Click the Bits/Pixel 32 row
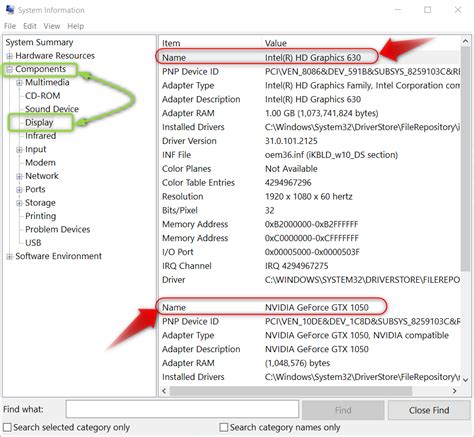474x437 pixels. (310, 210)
